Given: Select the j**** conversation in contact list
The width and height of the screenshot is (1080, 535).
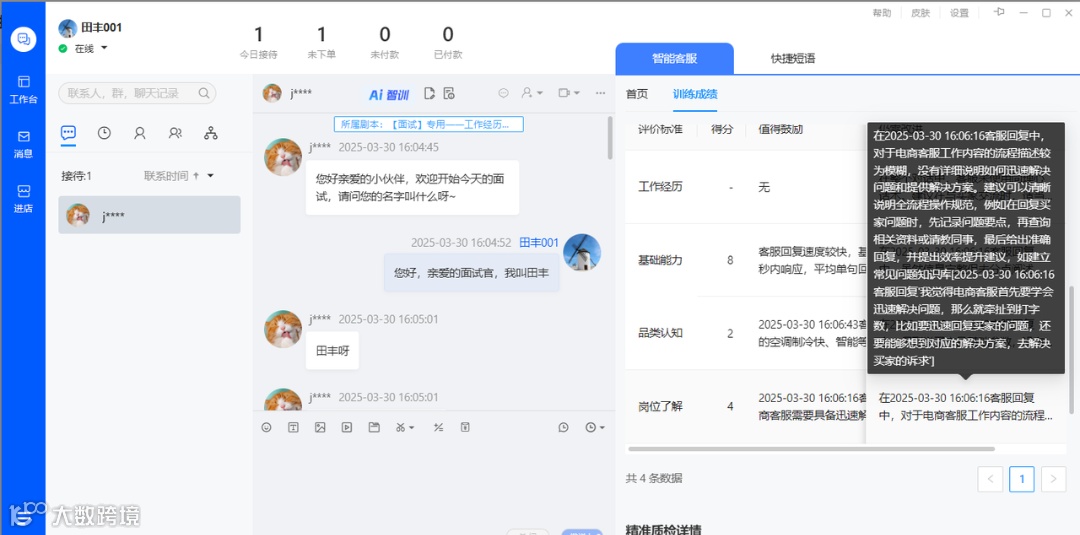Looking at the screenshot, I should point(149,215).
